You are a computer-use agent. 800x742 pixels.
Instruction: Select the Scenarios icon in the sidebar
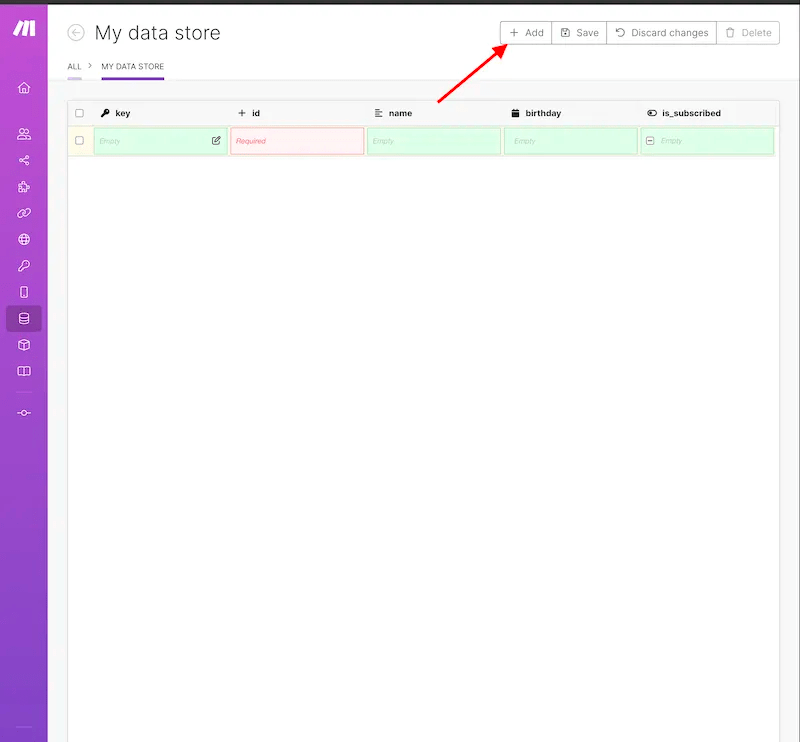23,159
